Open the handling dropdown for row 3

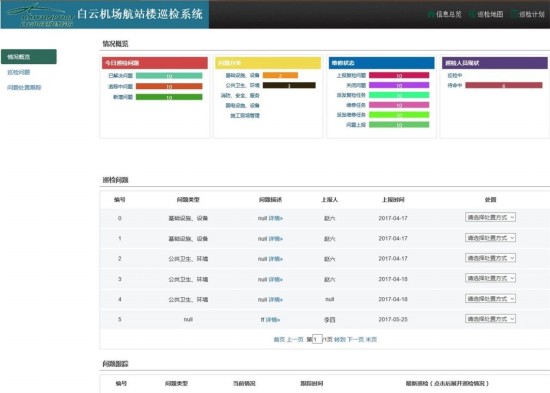pos(490,278)
